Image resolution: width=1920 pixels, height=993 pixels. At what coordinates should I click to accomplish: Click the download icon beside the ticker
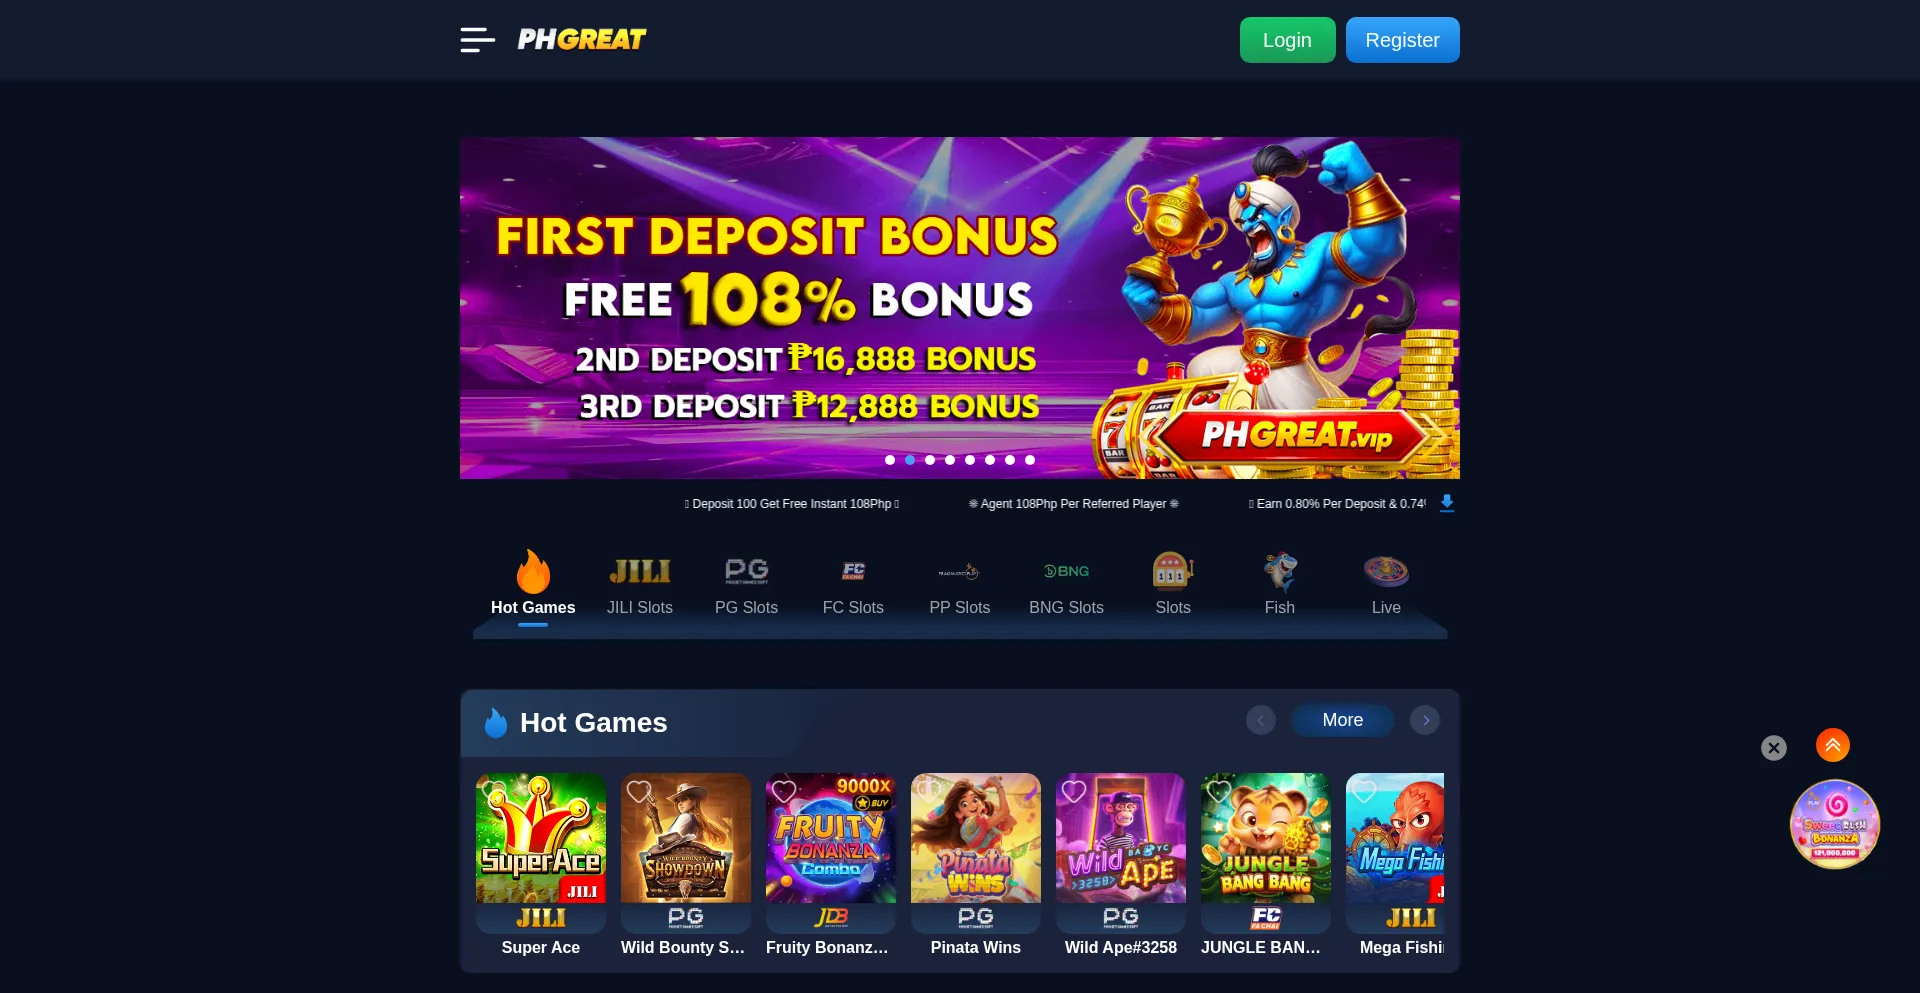(1447, 503)
